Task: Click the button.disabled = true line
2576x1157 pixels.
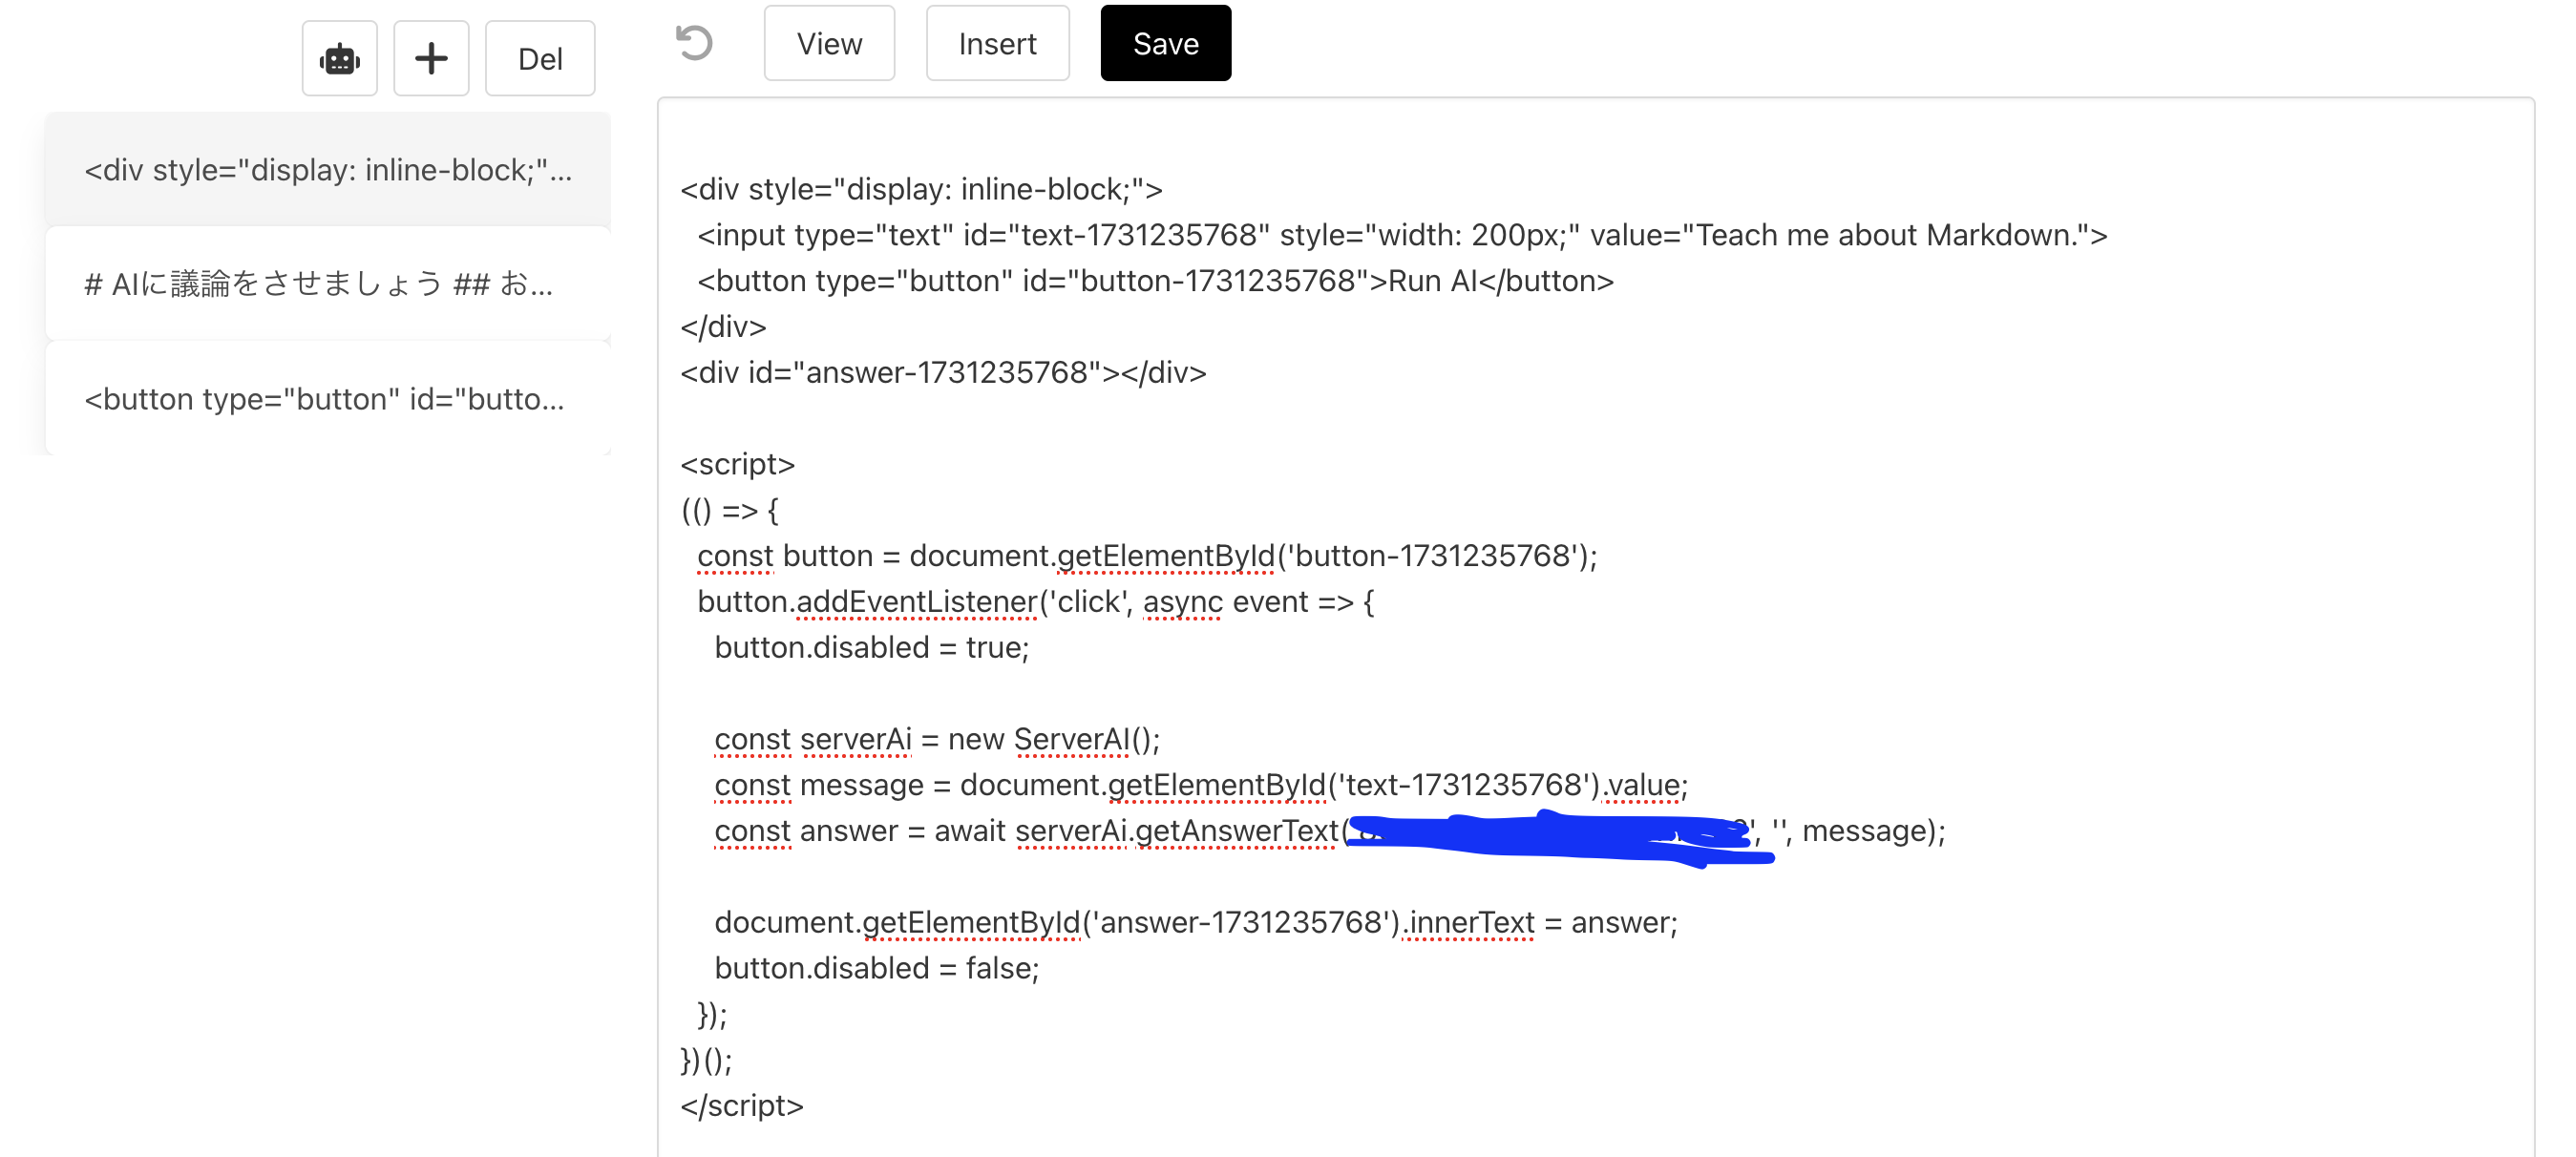Action: tap(870, 648)
